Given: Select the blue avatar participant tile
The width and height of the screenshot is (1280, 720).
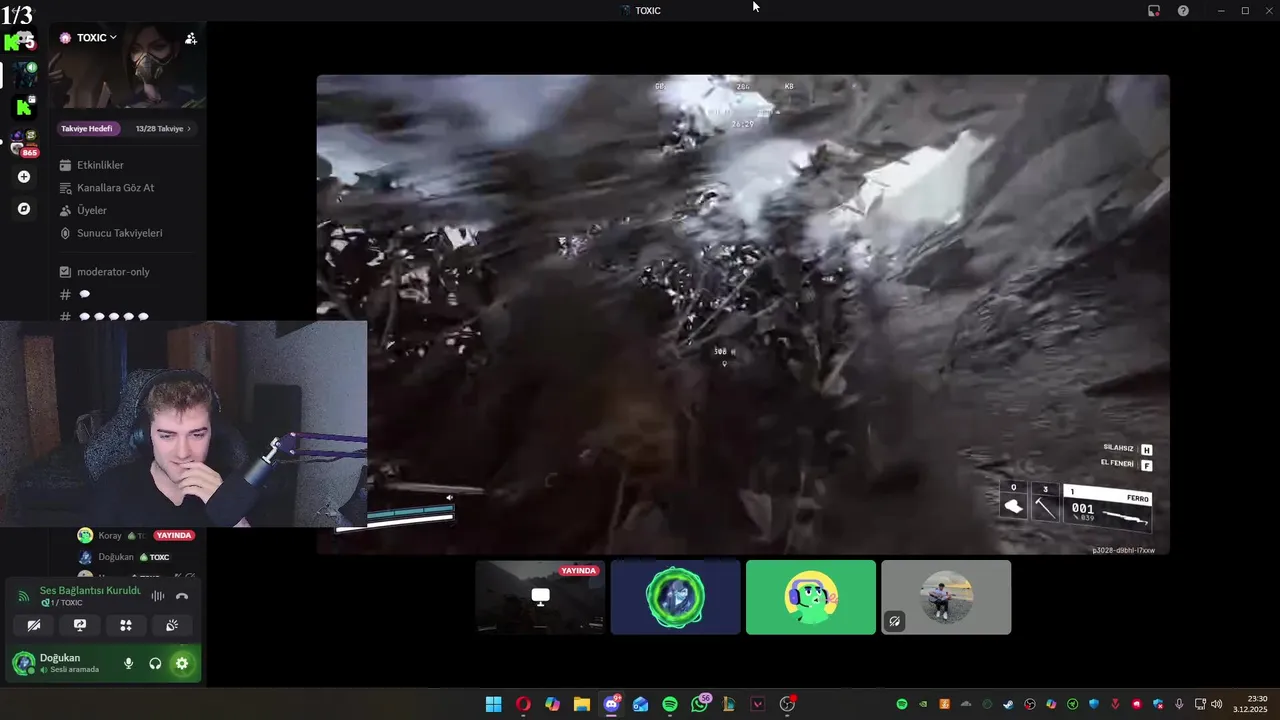Looking at the screenshot, I should tap(676, 597).
